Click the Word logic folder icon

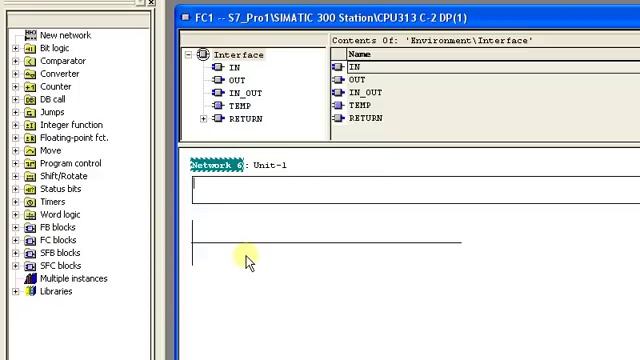[x=30, y=215]
